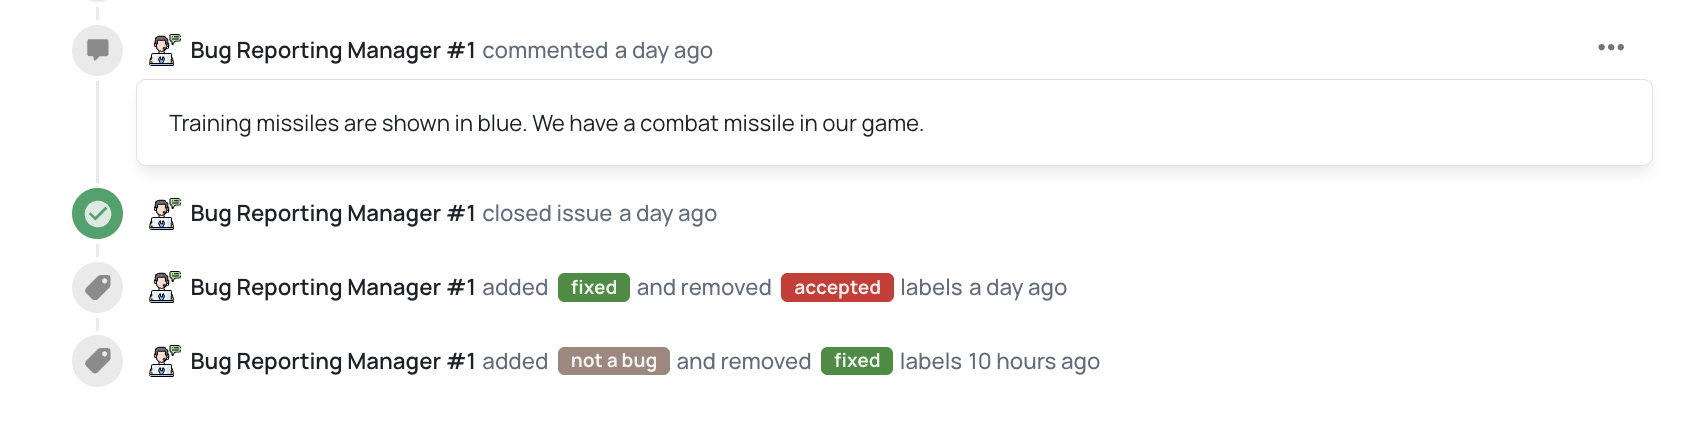Select the not a bug label

point(613,361)
